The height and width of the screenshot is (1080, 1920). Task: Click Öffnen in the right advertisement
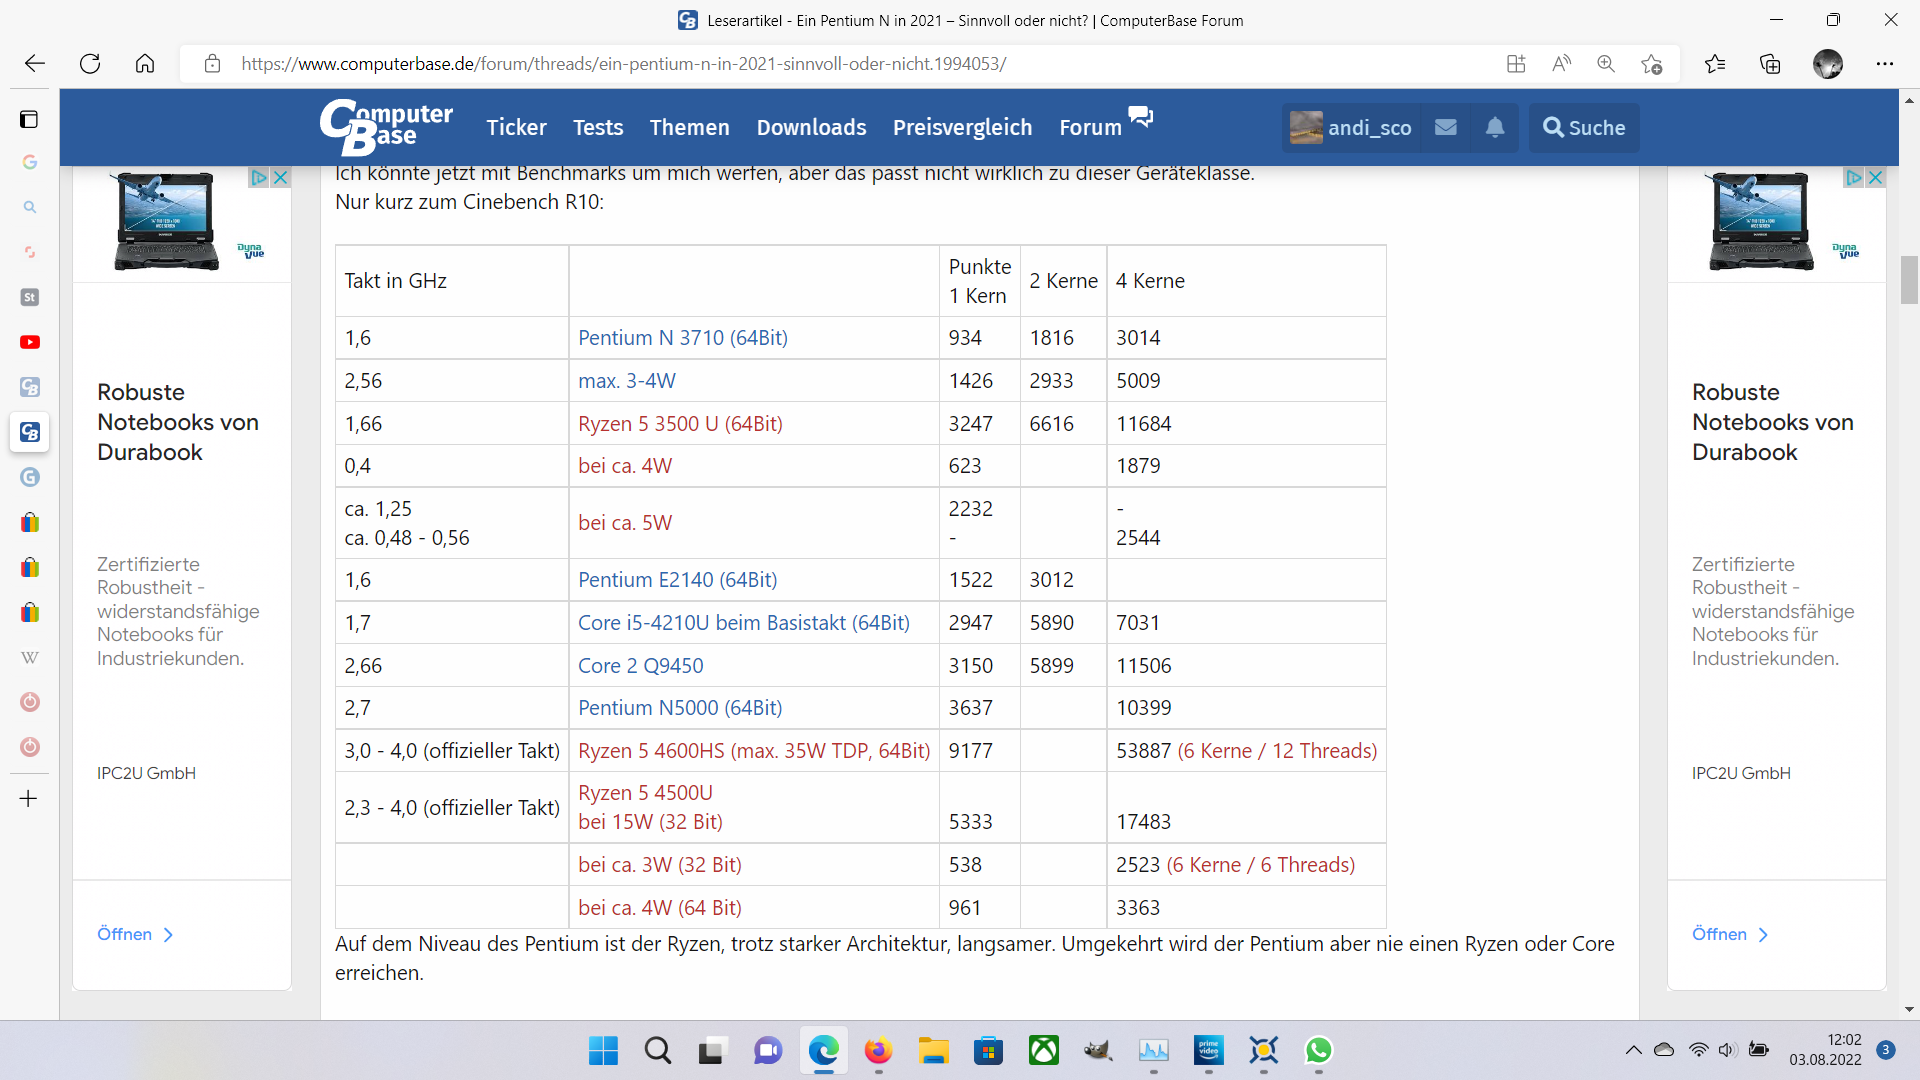[x=1730, y=934]
